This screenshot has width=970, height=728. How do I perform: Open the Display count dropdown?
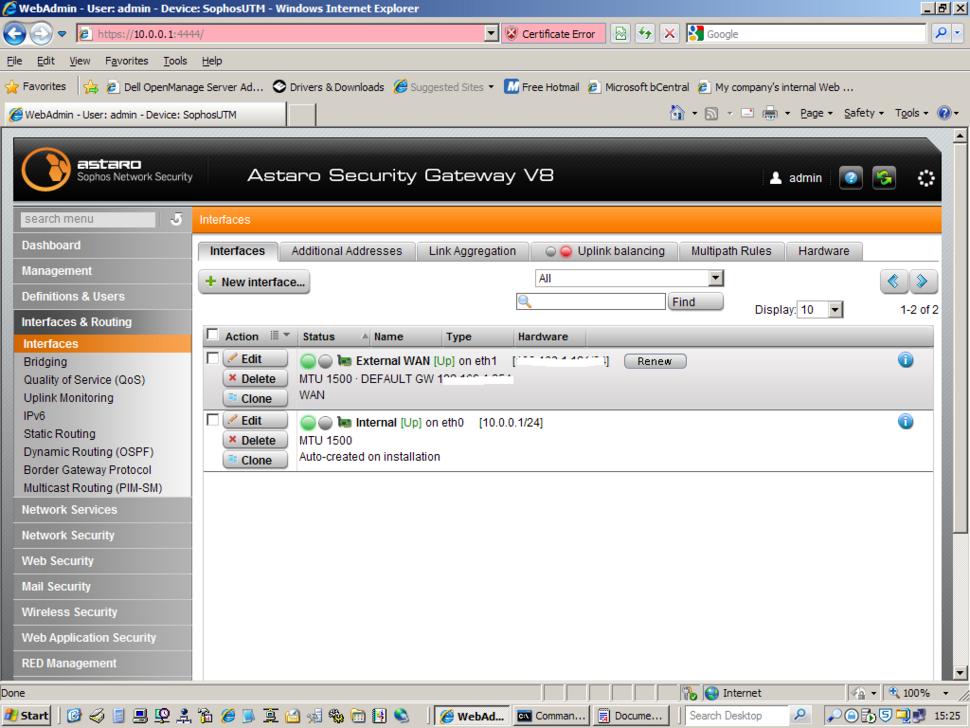(835, 310)
